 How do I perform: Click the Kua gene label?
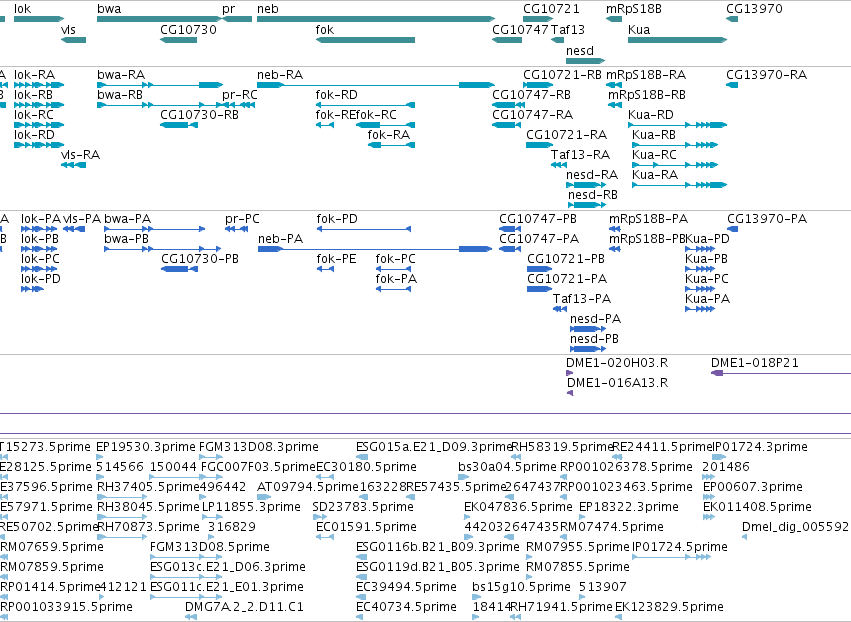point(639,29)
